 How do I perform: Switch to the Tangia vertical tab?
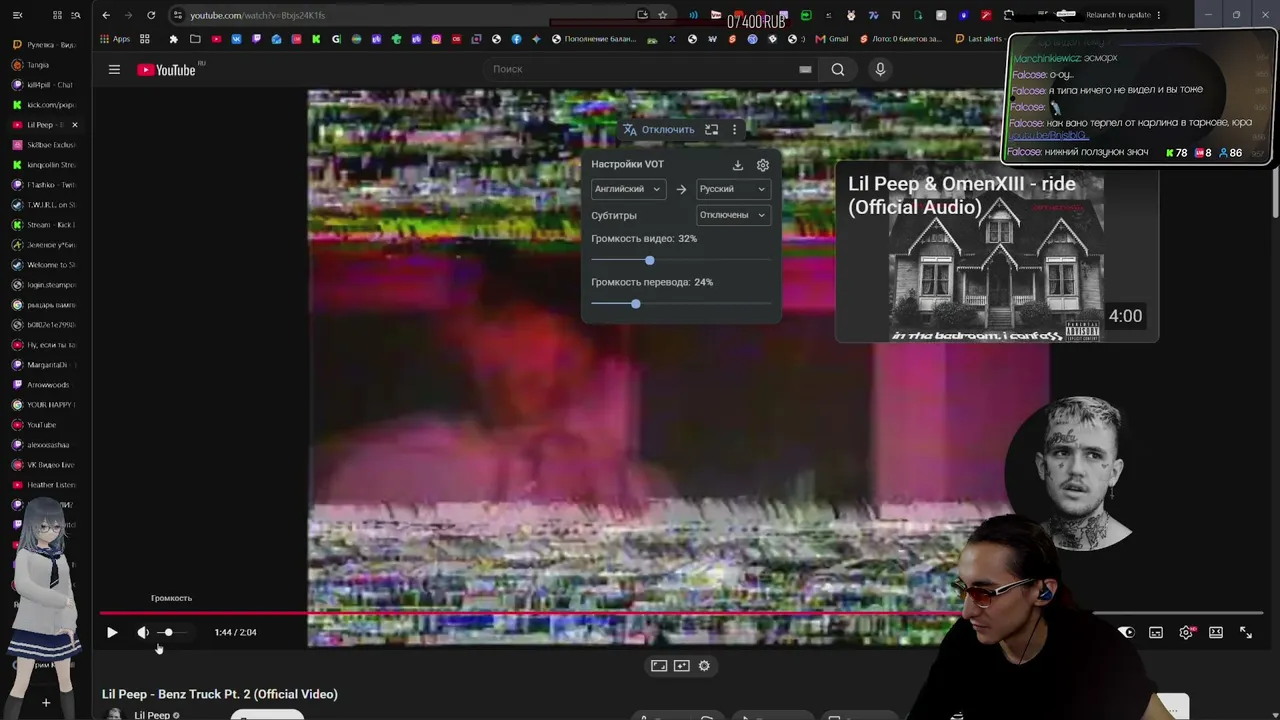[45, 65]
